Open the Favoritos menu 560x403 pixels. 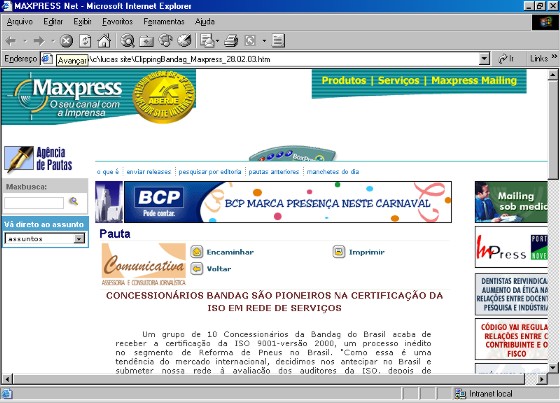(x=117, y=21)
